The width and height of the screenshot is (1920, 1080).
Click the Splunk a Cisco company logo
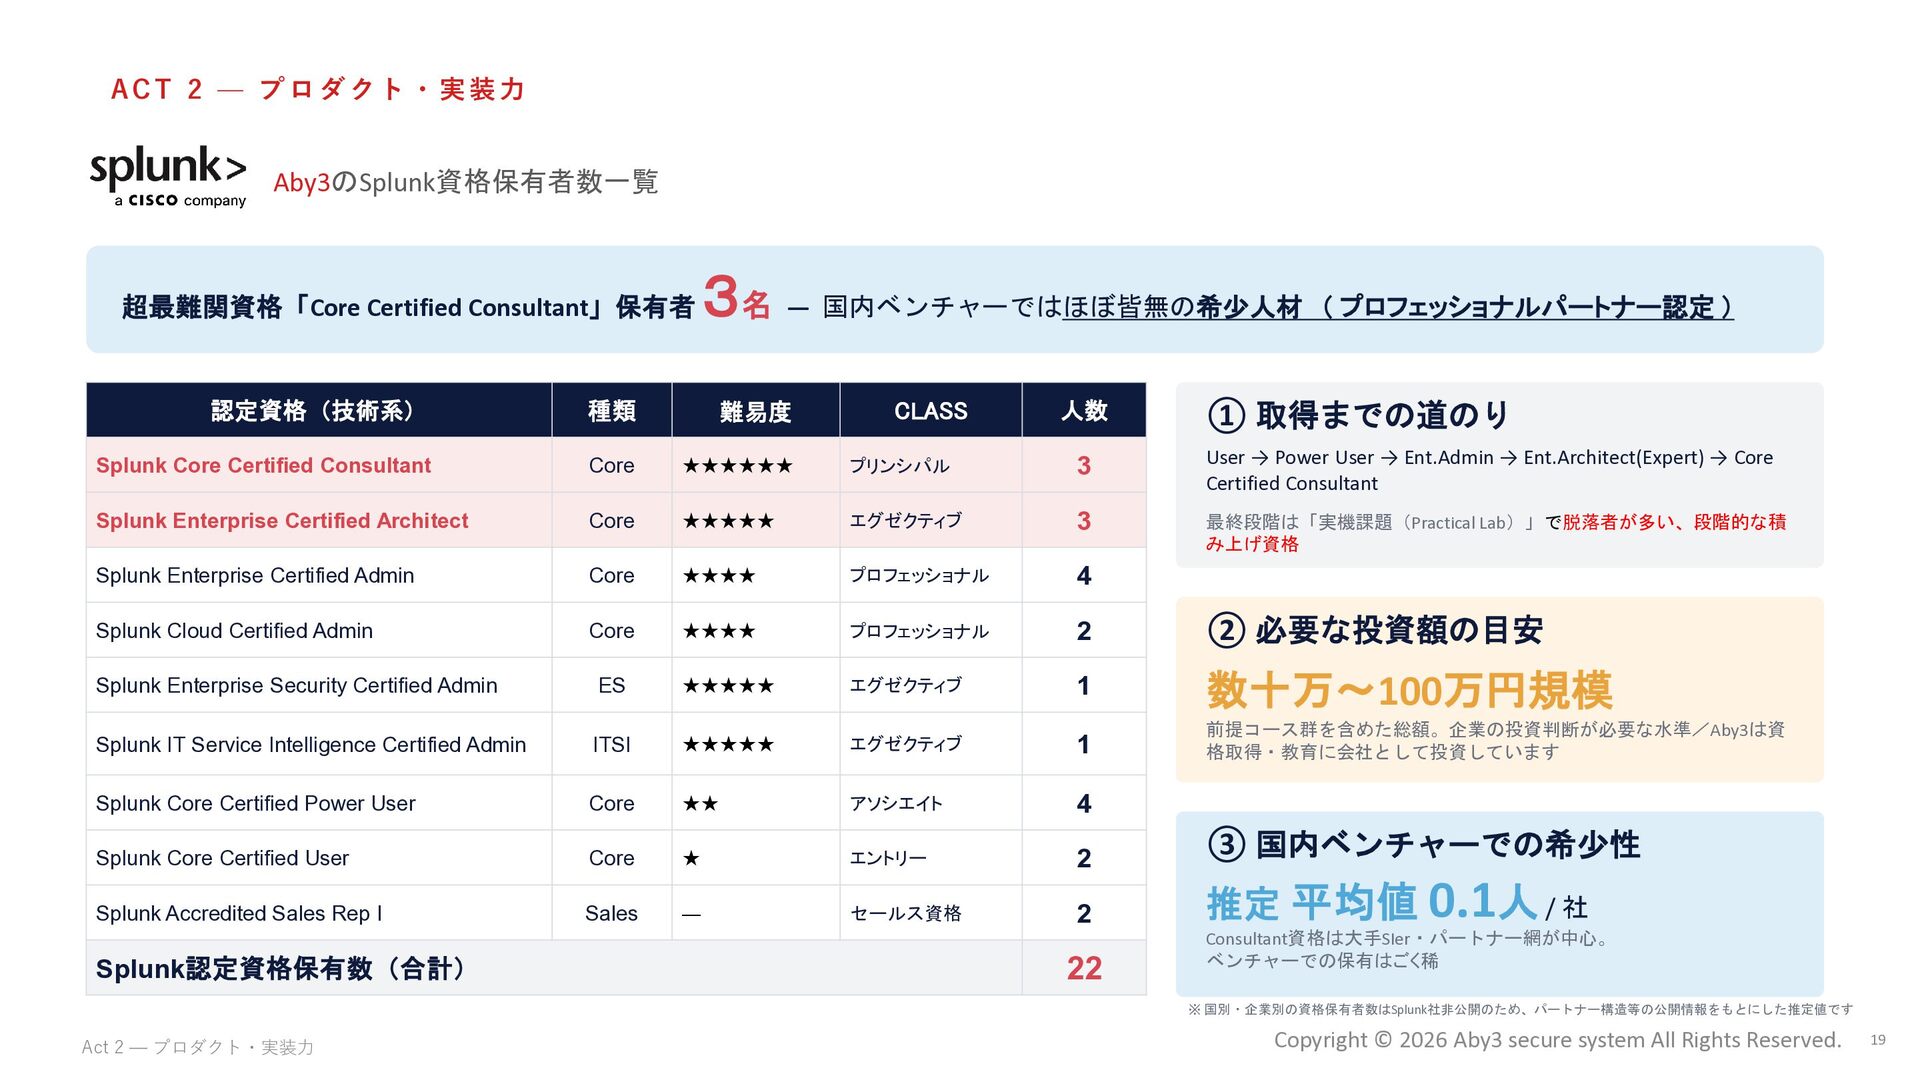pos(168,177)
